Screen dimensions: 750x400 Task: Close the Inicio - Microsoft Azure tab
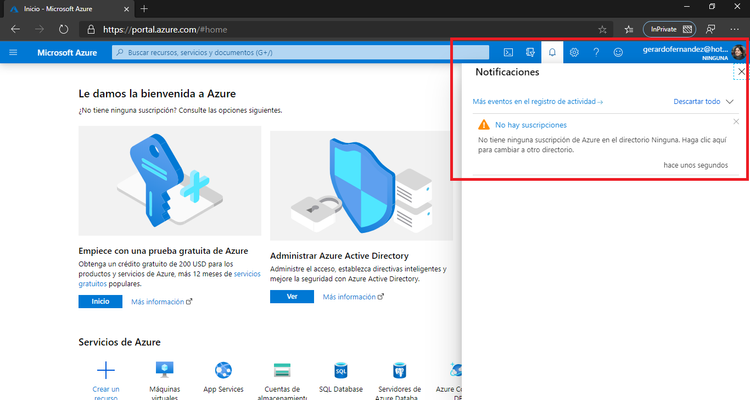[x=126, y=9]
